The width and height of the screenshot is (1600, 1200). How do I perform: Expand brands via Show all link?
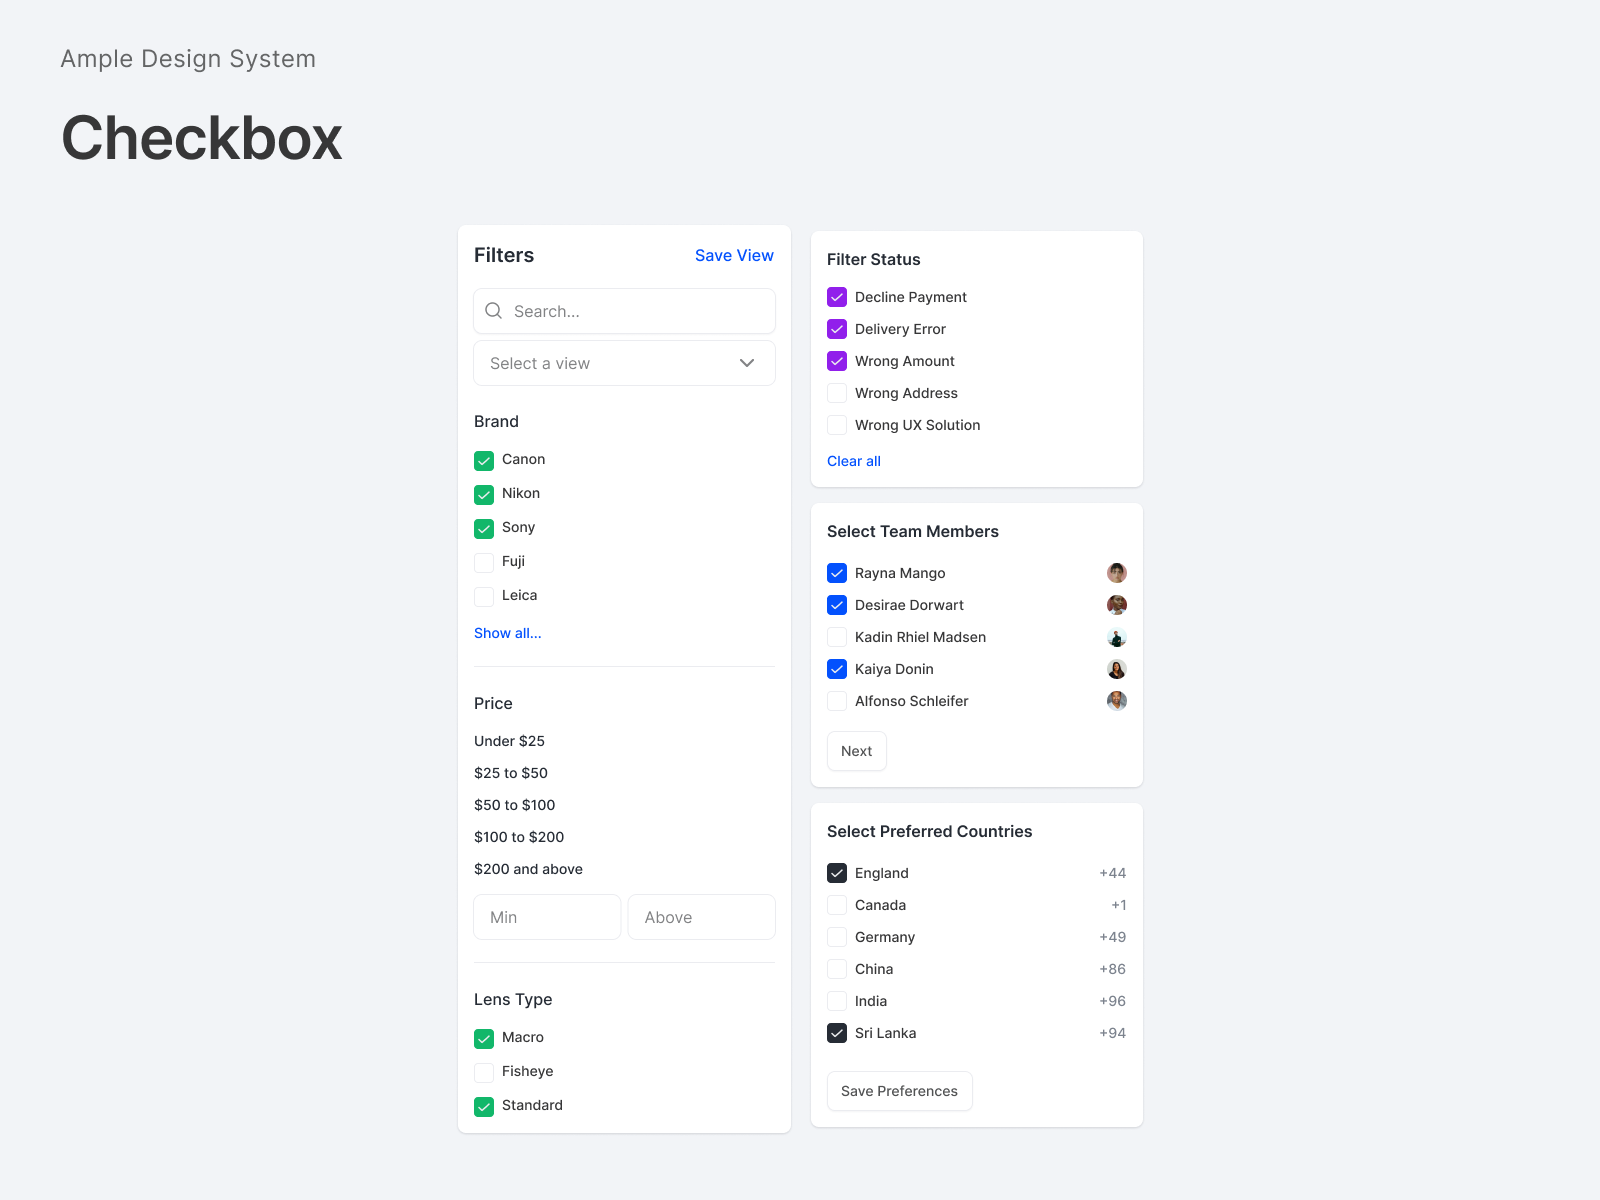click(x=507, y=633)
